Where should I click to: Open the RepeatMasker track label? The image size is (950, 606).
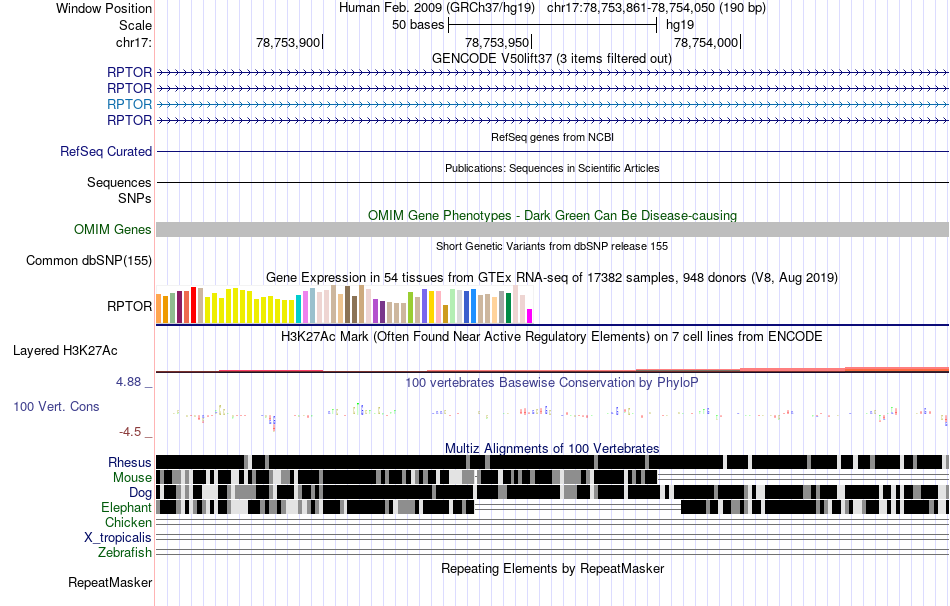pyautogui.click(x=110, y=582)
